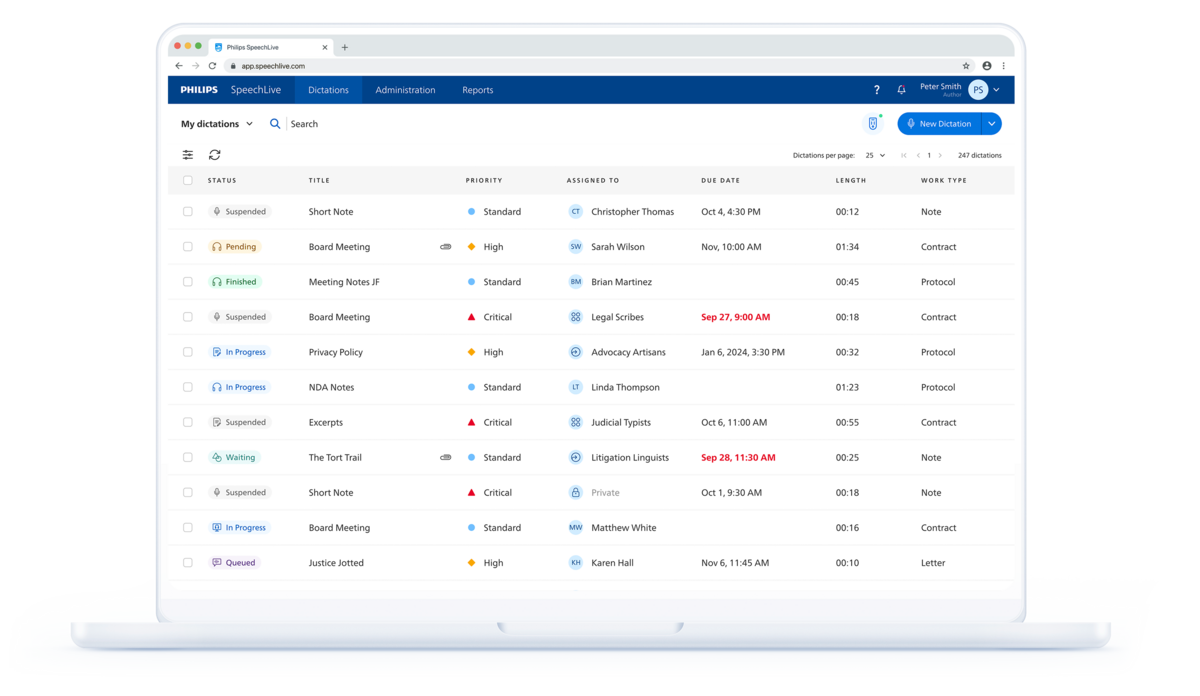This screenshot has width=1200, height=696.
Task: Click the SpeechMike device icon
Action: click(x=873, y=124)
